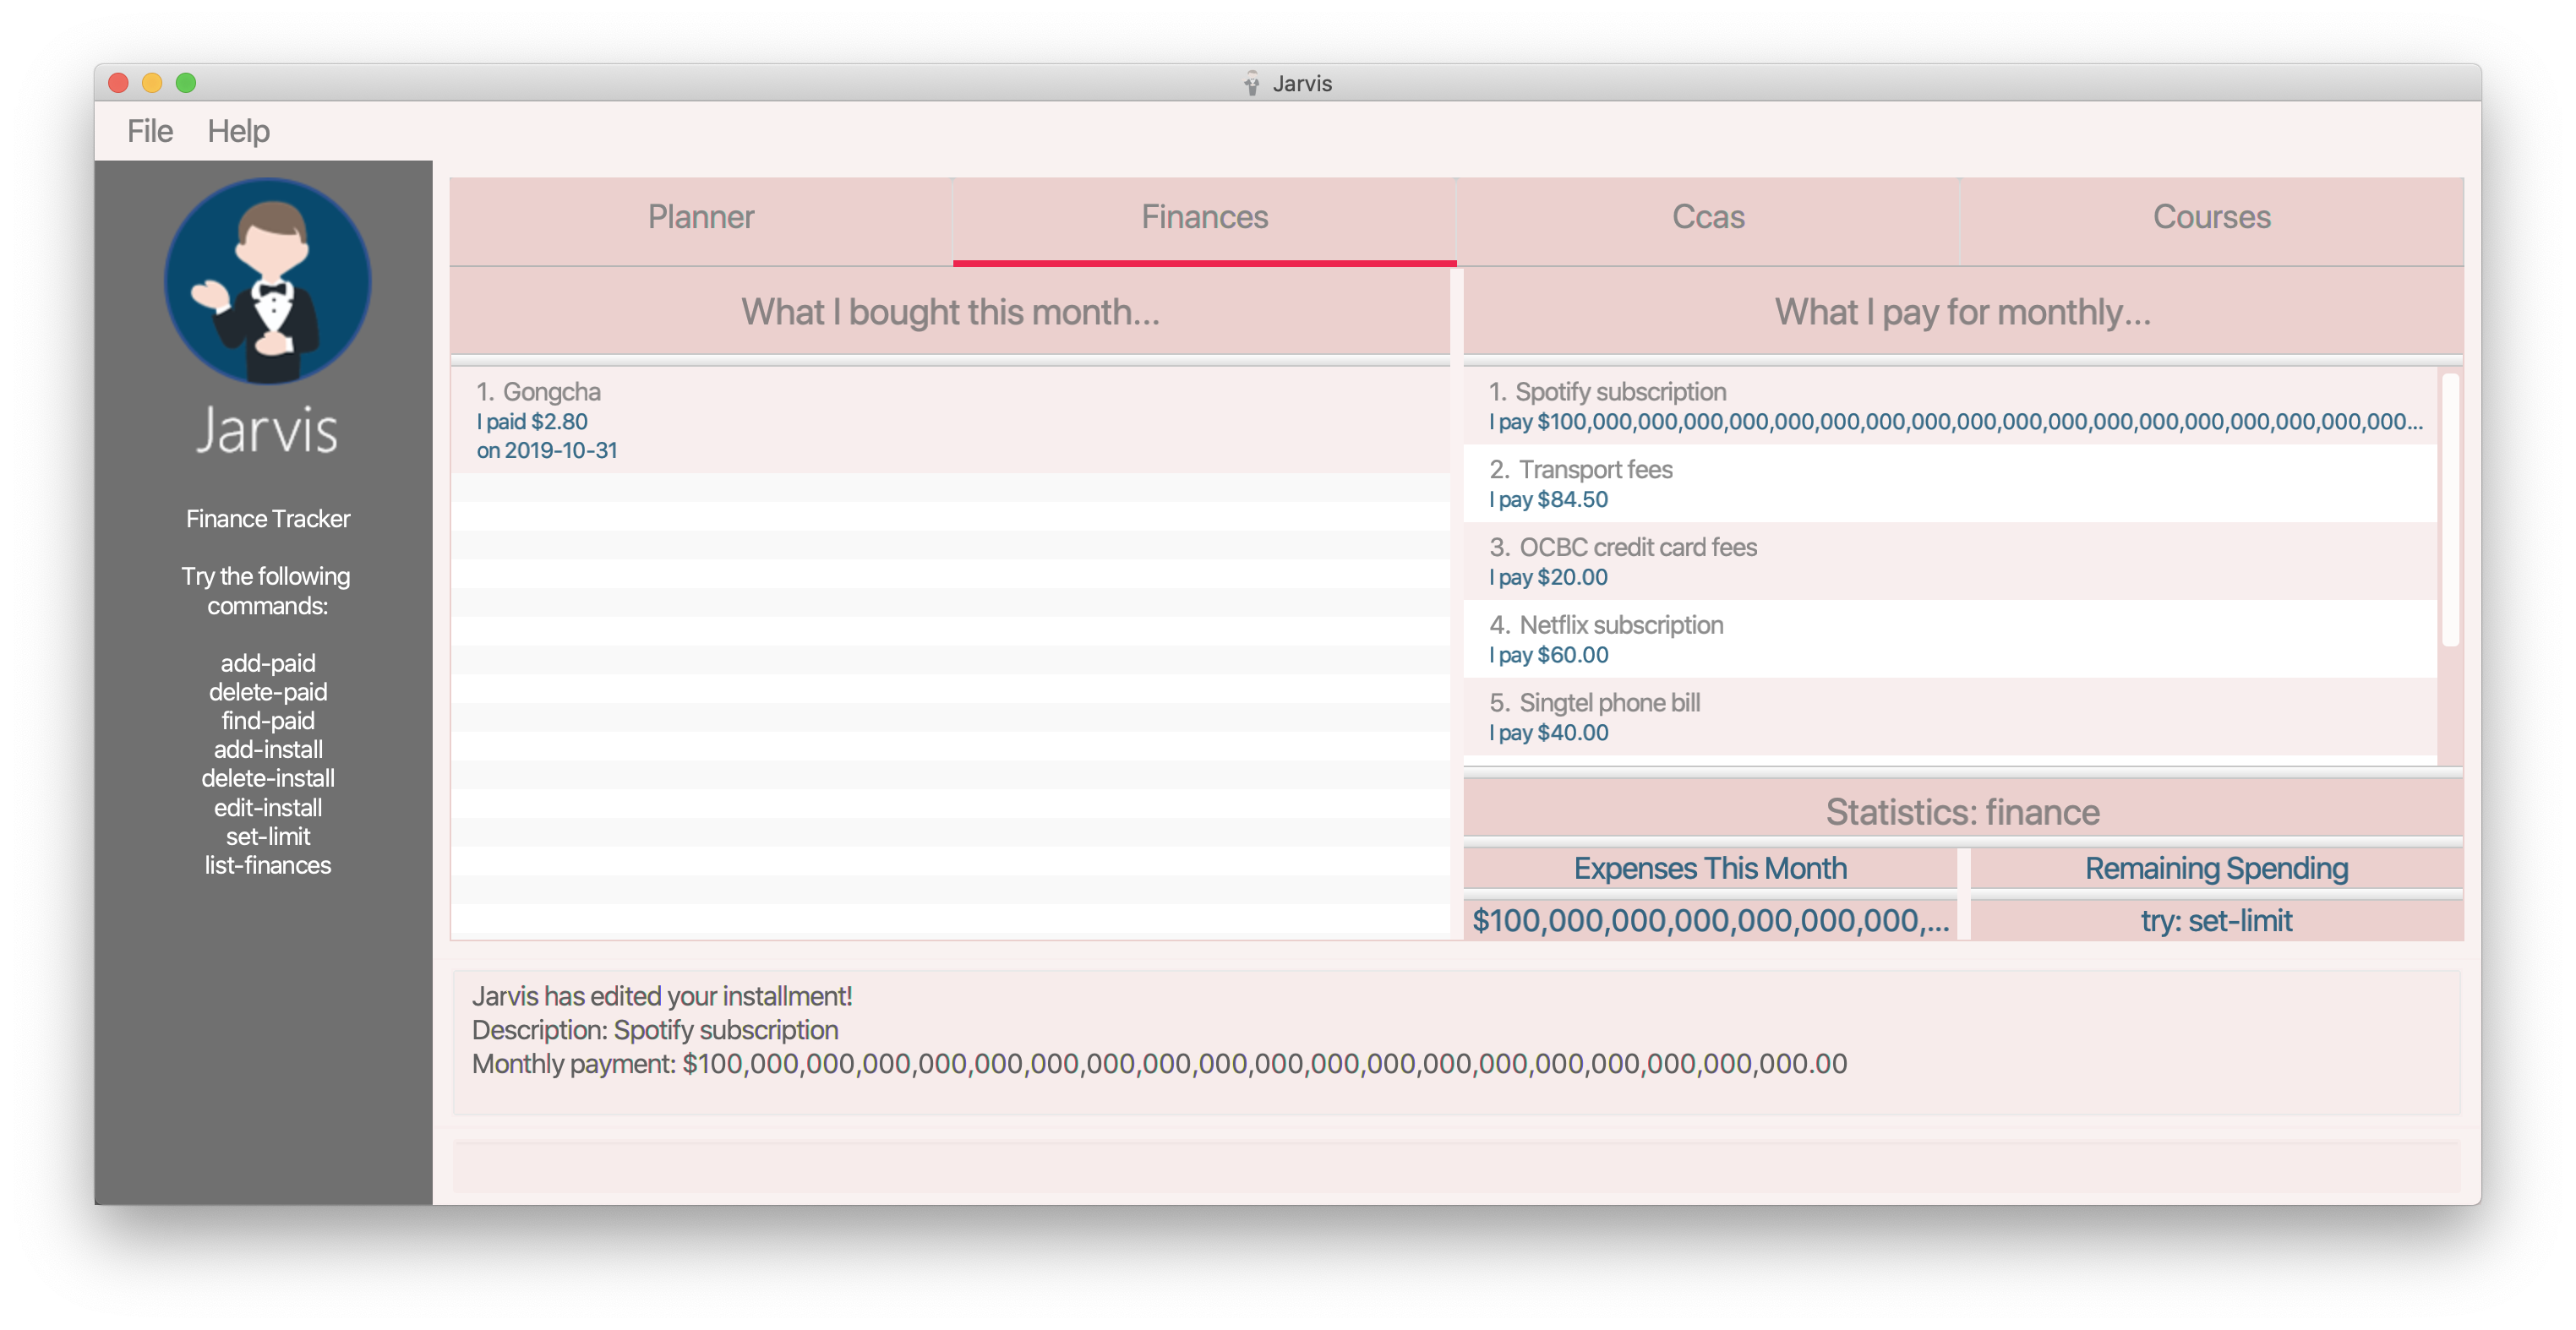Toggle the Finances tab active state
Image resolution: width=2576 pixels, height=1330 pixels.
pyautogui.click(x=1204, y=217)
